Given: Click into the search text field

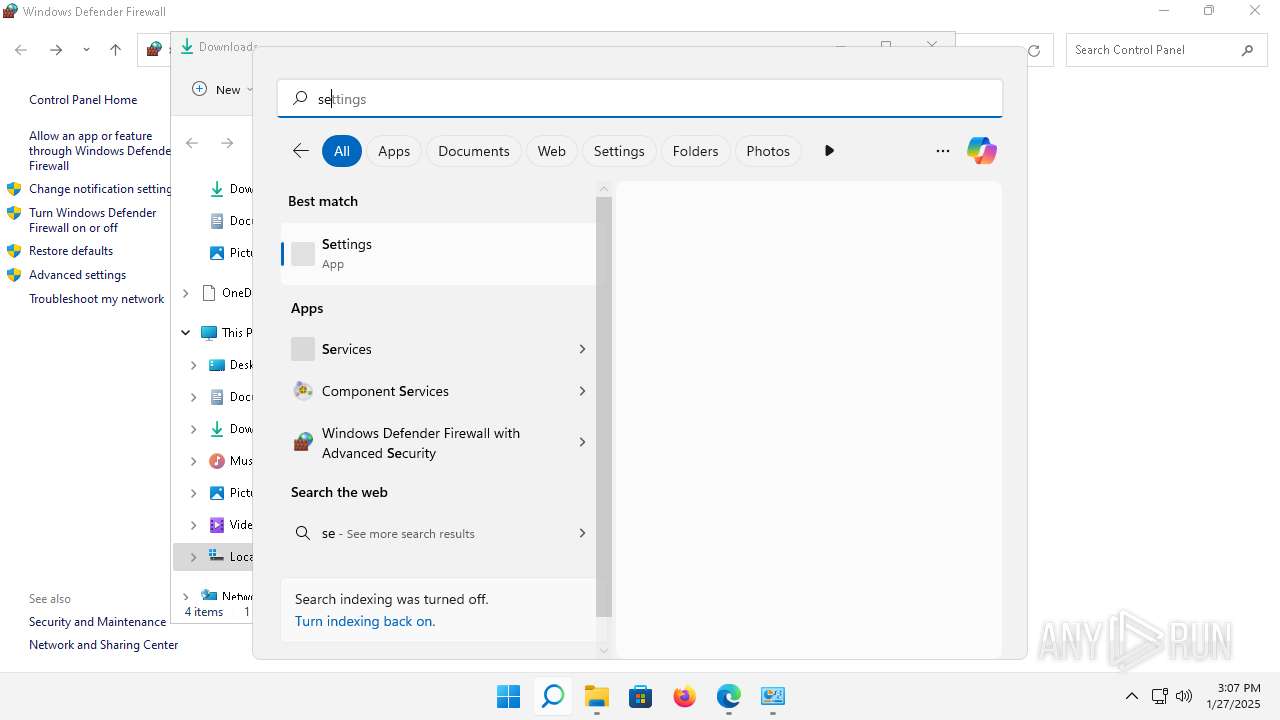Looking at the screenshot, I should click(640, 99).
